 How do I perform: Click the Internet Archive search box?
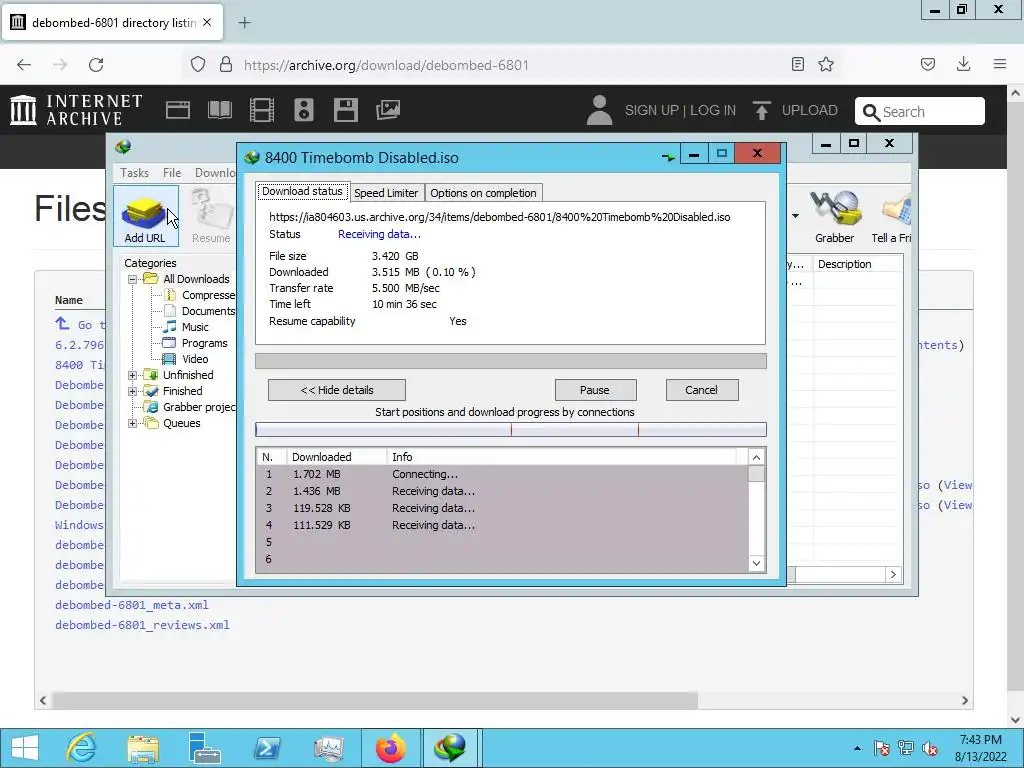920,111
